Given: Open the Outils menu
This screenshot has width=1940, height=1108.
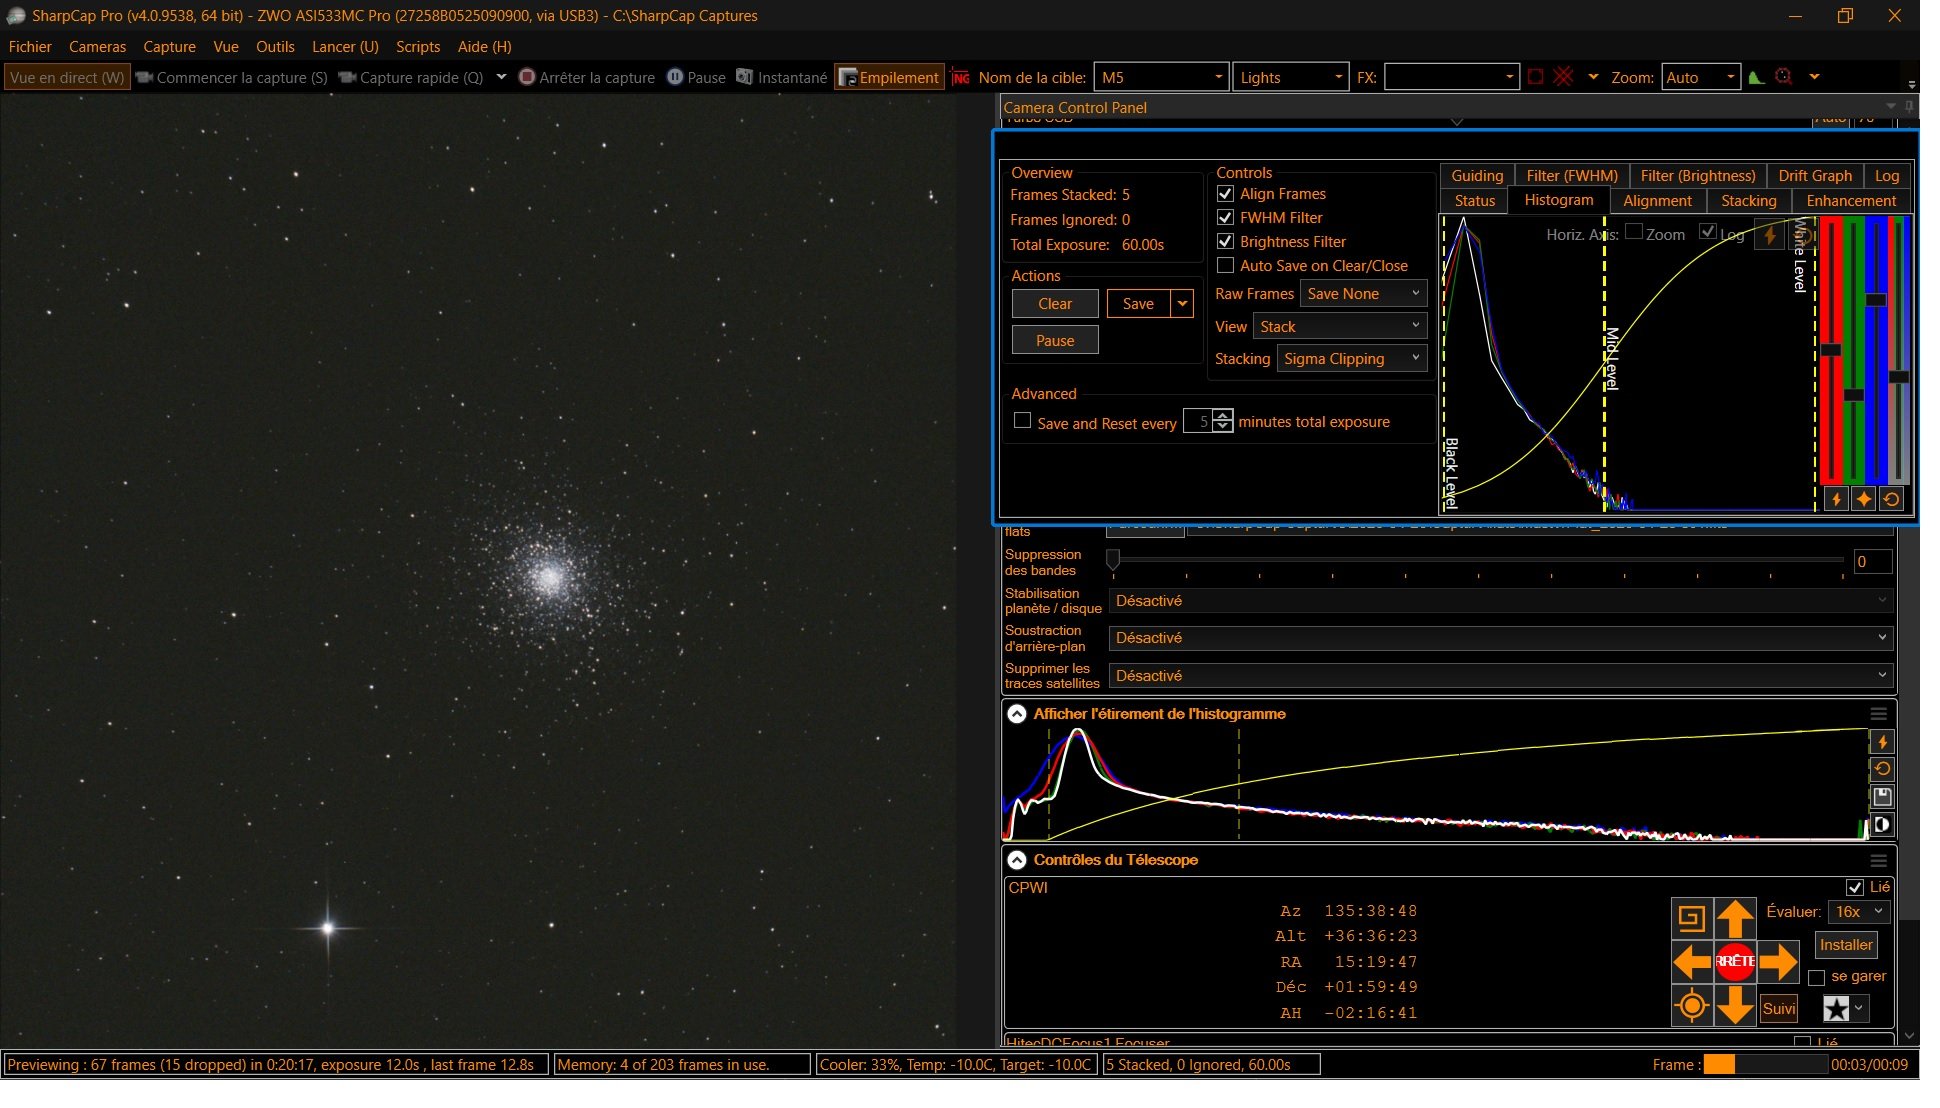Looking at the screenshot, I should tap(275, 47).
